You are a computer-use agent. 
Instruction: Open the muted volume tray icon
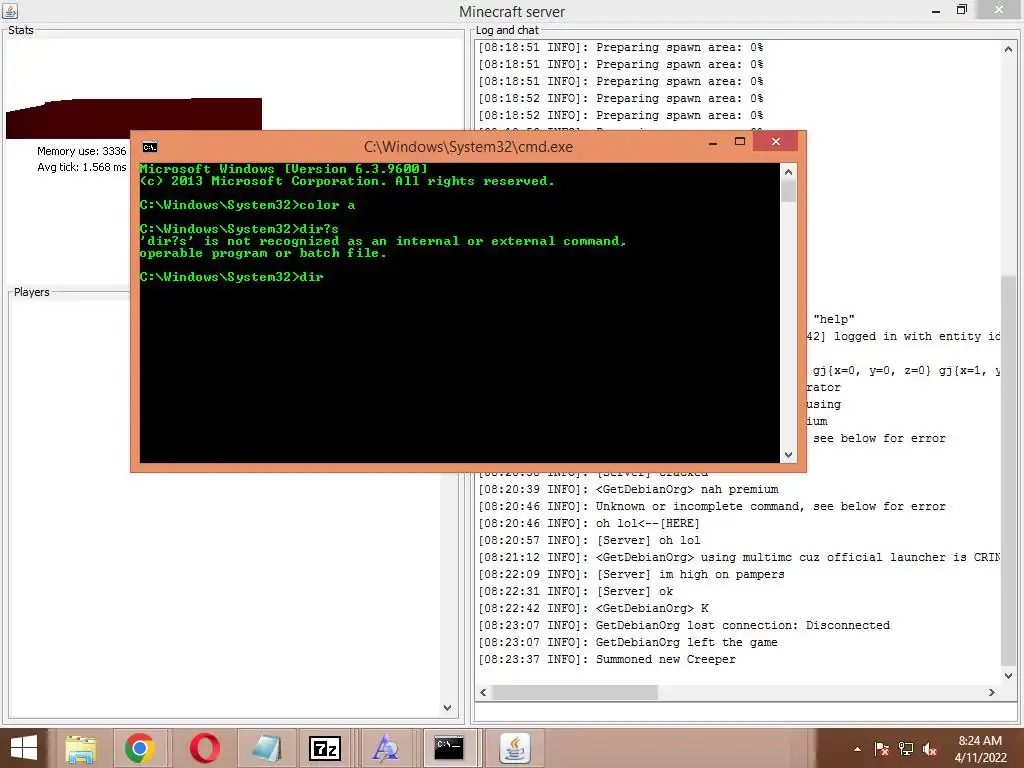pyautogui.click(x=930, y=749)
